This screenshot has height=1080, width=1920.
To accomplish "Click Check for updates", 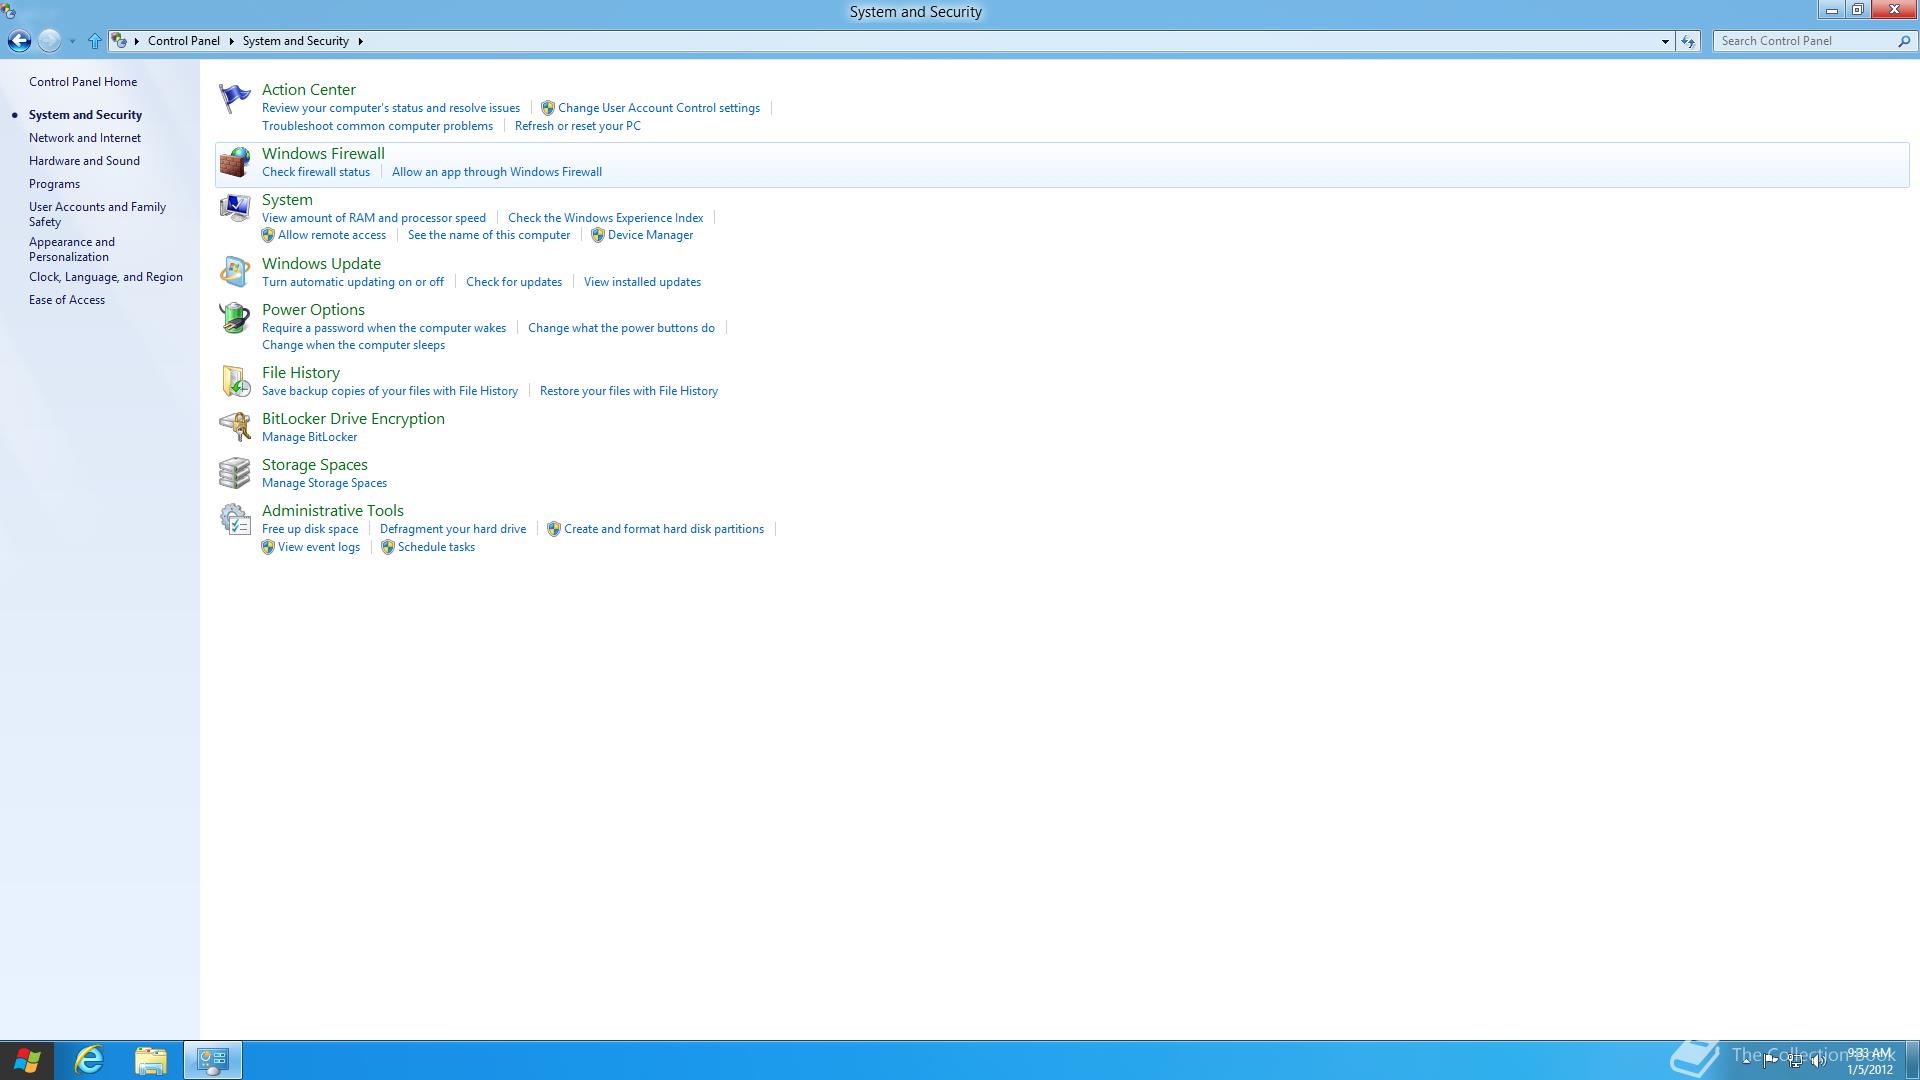I will (x=514, y=282).
